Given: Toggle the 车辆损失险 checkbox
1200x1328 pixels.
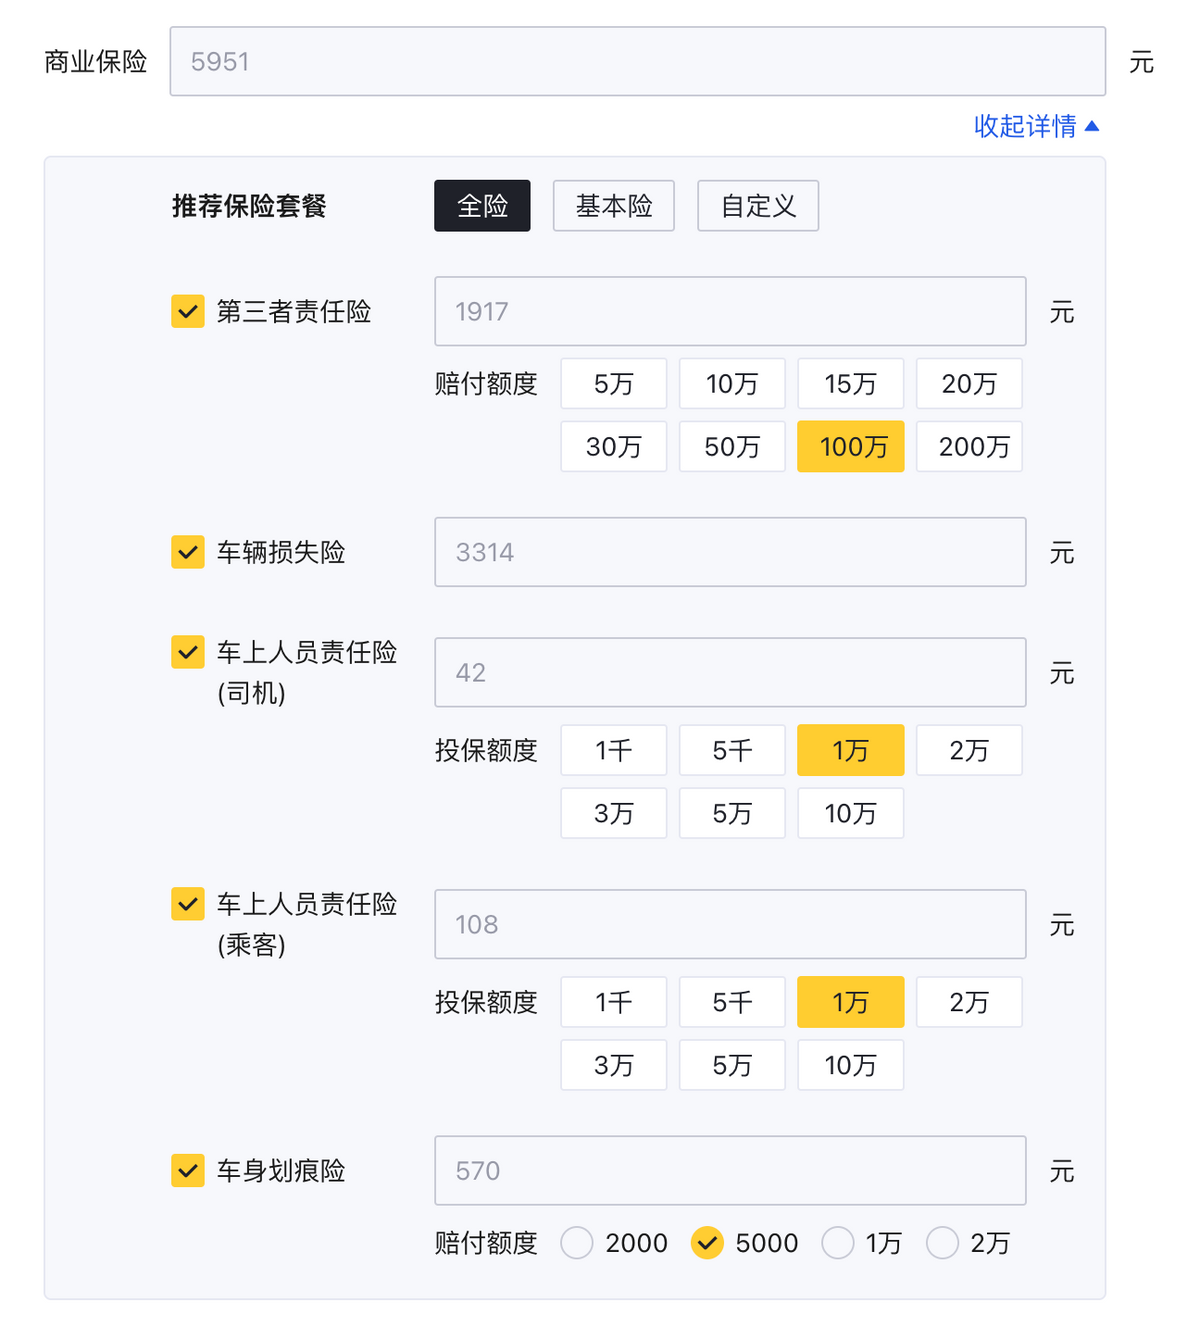Looking at the screenshot, I should [x=188, y=552].
